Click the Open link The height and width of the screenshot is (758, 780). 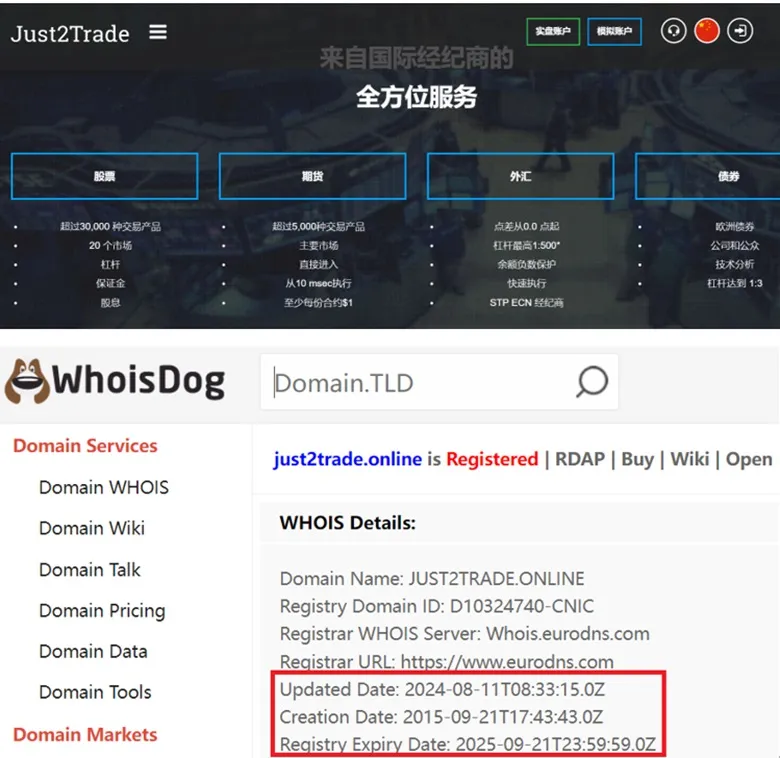(749, 459)
